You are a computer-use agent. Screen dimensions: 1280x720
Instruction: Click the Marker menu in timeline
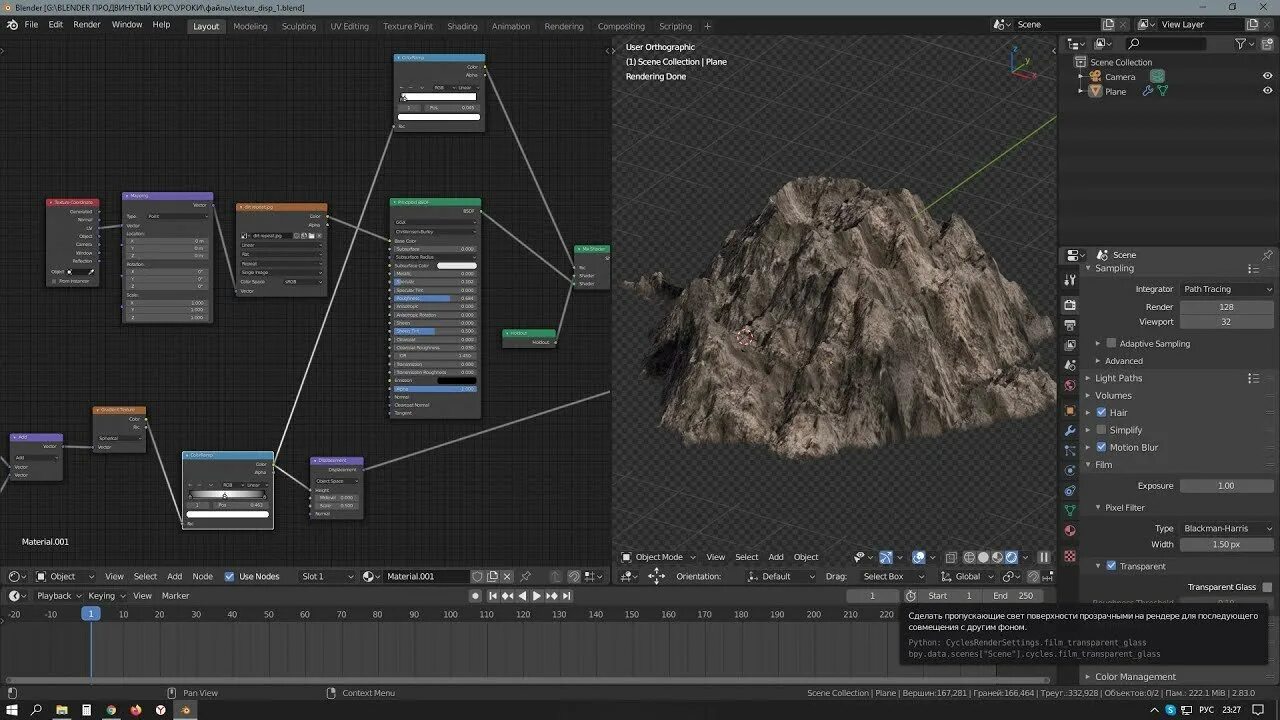[175, 596]
